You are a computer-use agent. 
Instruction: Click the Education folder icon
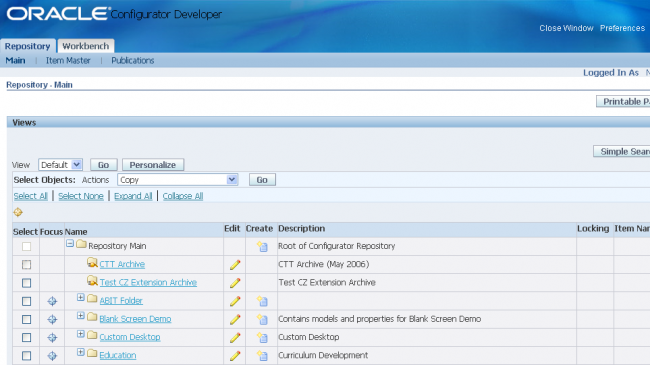[92, 353]
